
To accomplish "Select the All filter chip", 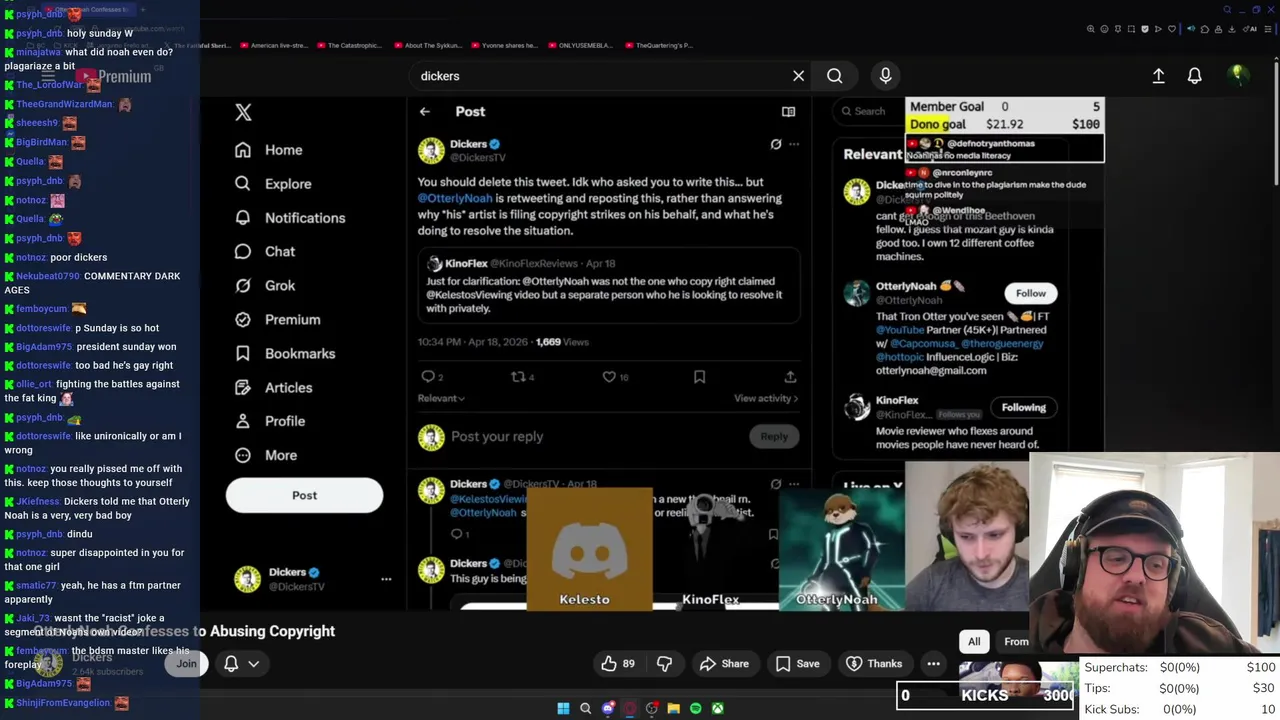I will [974, 642].
